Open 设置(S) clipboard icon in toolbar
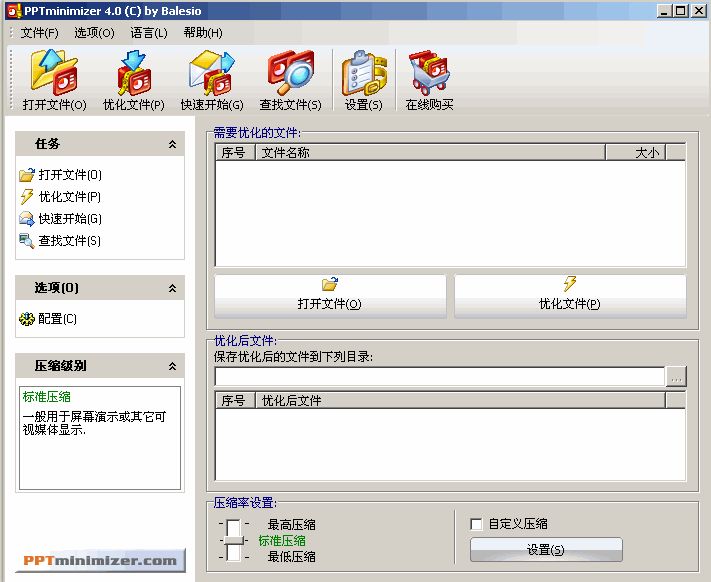This screenshot has height=582, width=711. (364, 80)
